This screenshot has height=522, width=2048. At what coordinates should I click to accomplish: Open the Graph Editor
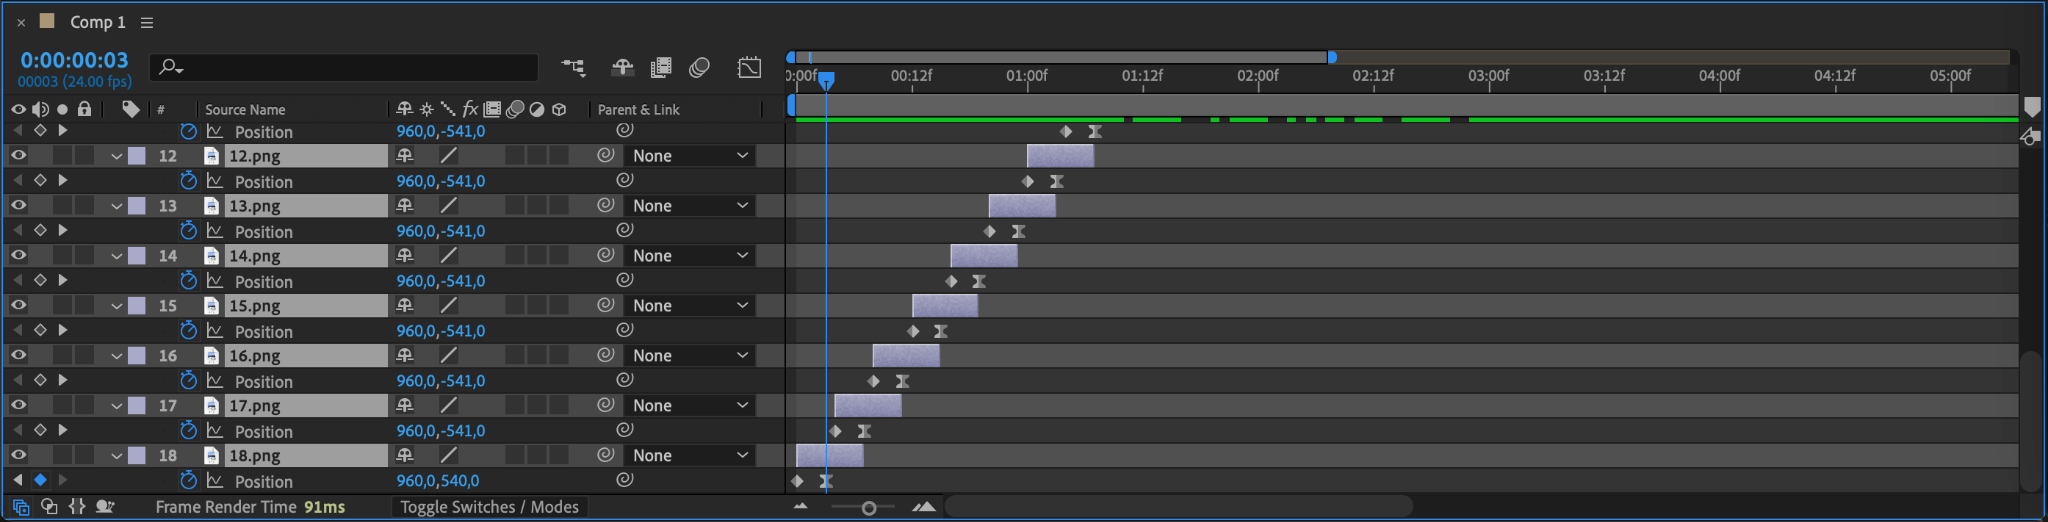click(749, 67)
